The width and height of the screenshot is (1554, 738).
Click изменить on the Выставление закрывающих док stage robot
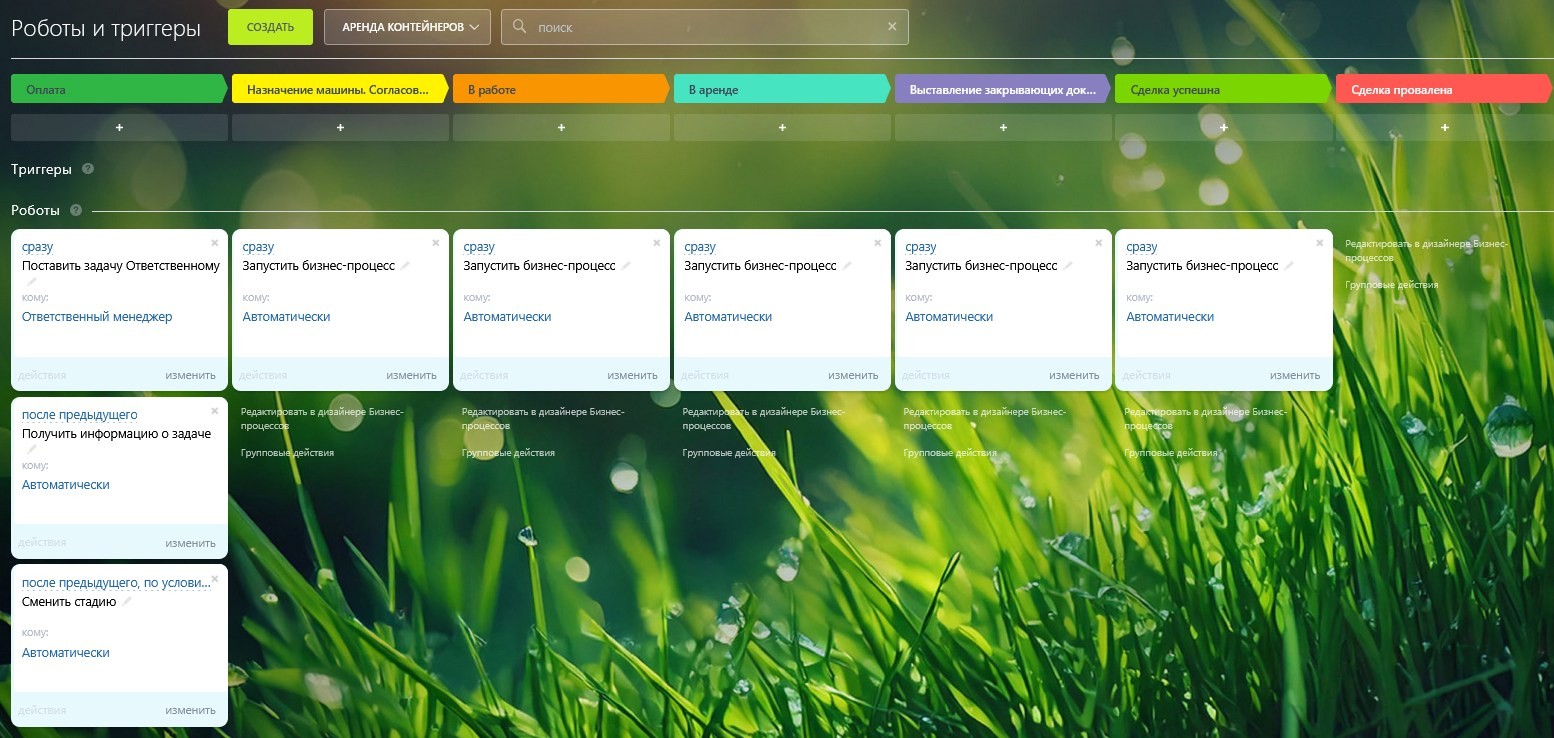(x=1075, y=375)
